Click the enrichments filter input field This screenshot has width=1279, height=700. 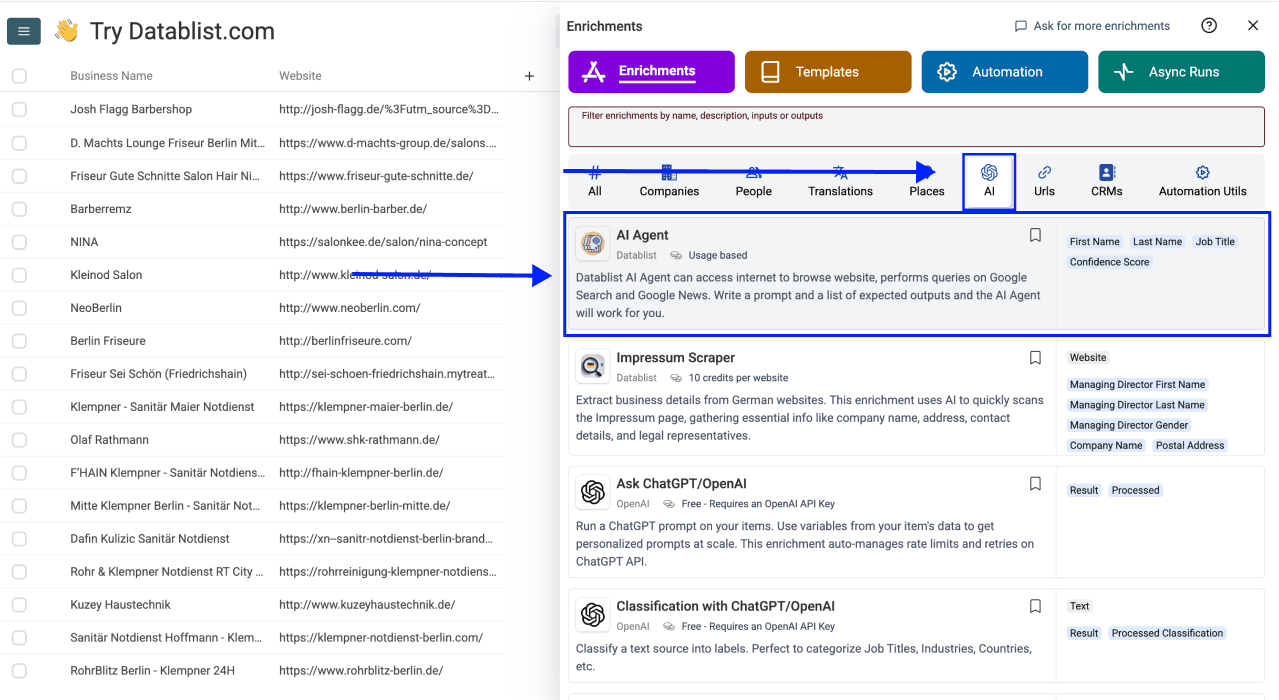[914, 126]
